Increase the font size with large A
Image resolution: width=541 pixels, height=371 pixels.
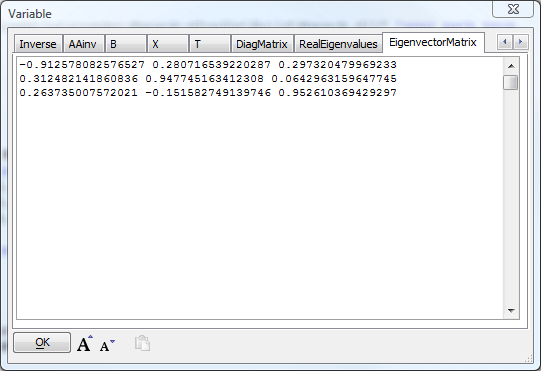85,343
